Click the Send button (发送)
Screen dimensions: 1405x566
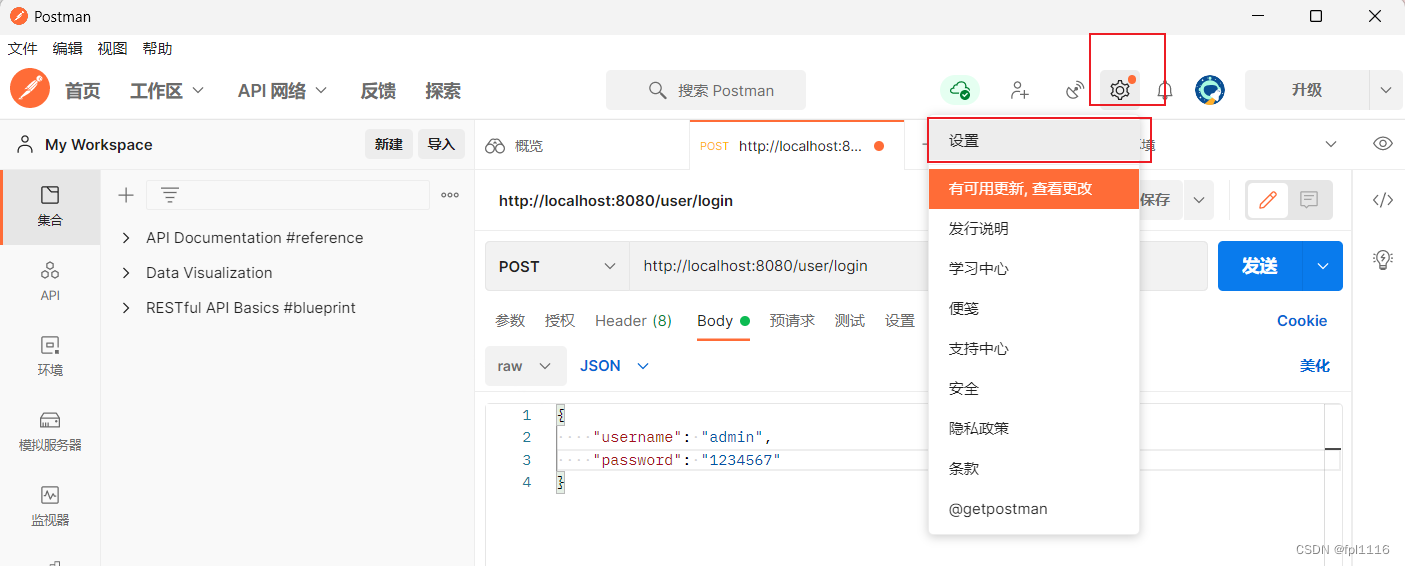[x=1260, y=266]
